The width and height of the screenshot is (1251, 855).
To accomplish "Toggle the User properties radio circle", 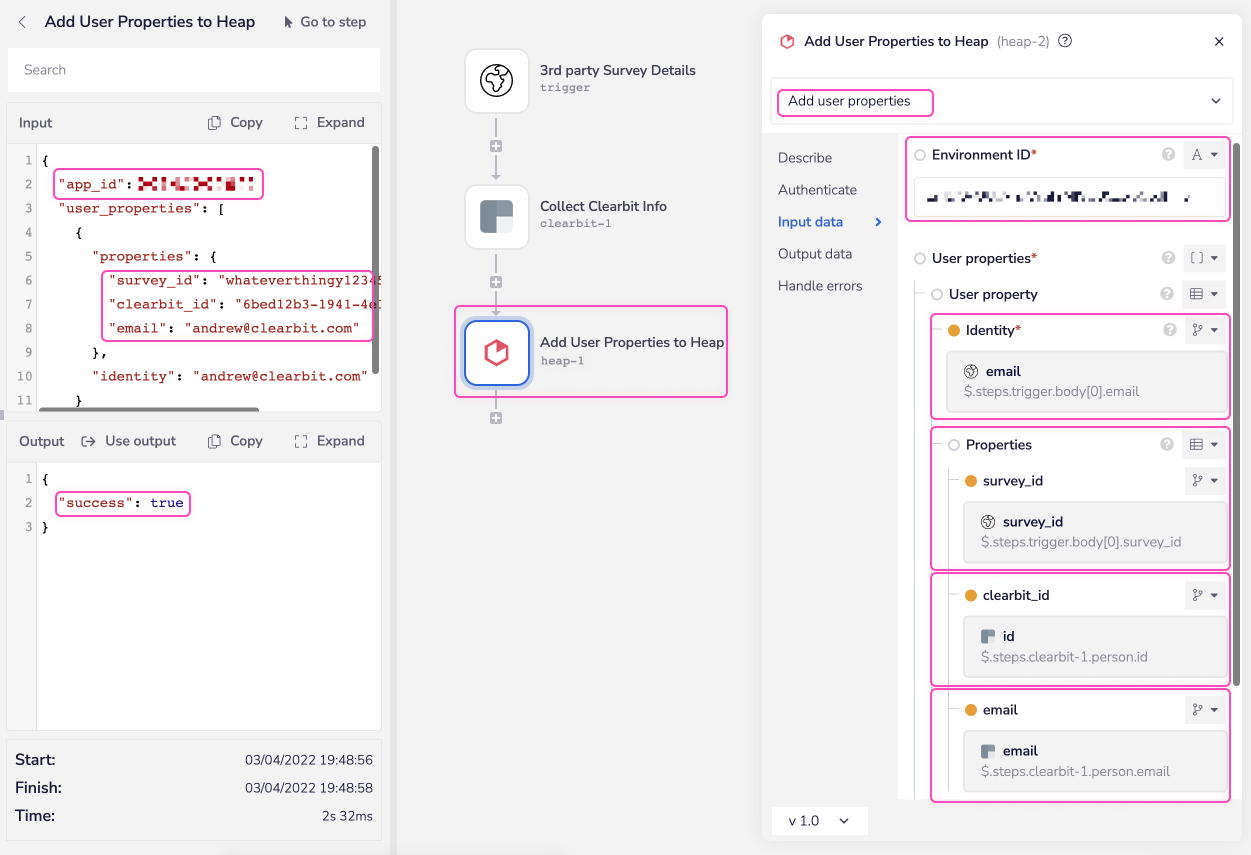I will click(x=920, y=259).
